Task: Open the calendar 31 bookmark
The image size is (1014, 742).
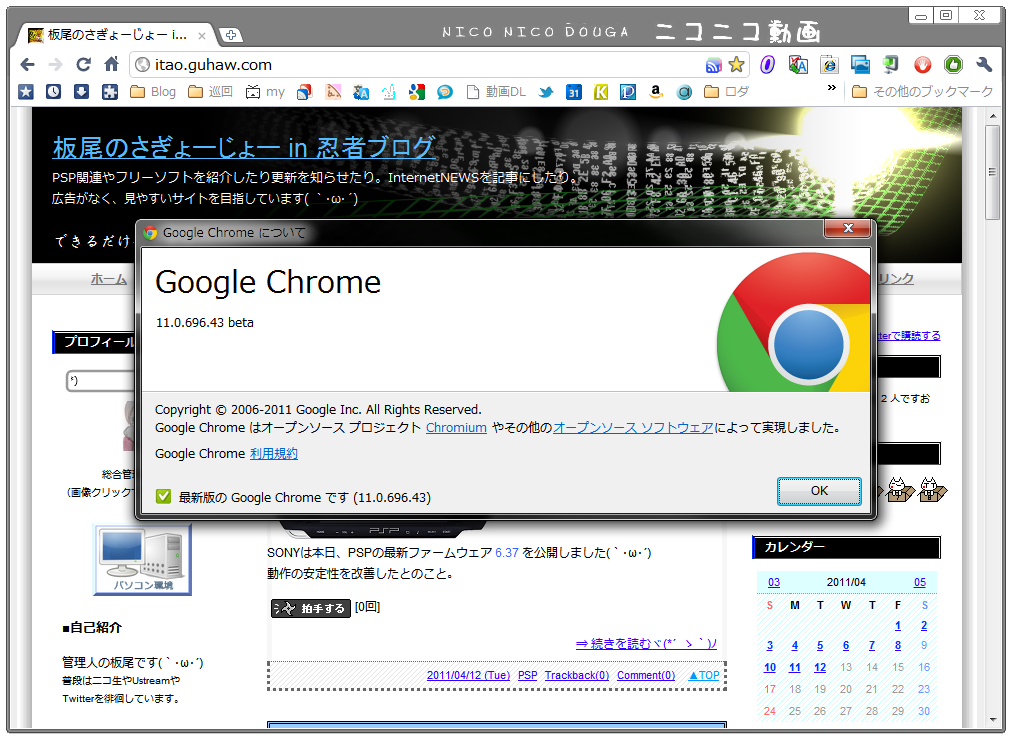Action: pyautogui.click(x=574, y=93)
